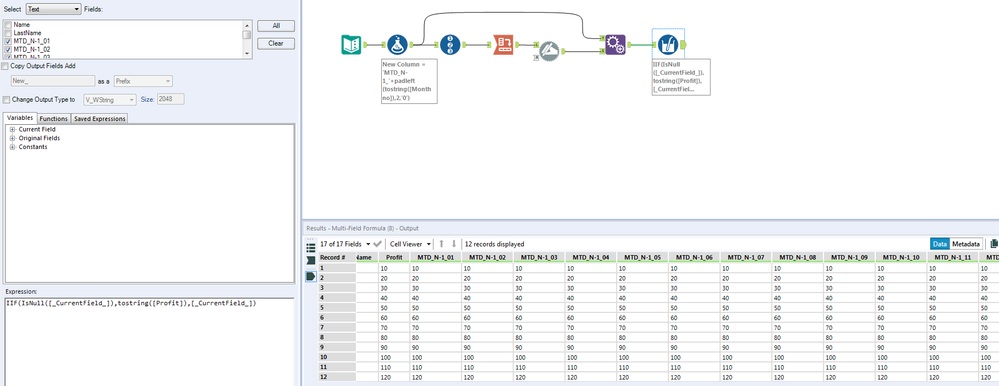The width and height of the screenshot is (999, 386).
Task: Click the Clear button to deselect fields
Action: pos(276,44)
